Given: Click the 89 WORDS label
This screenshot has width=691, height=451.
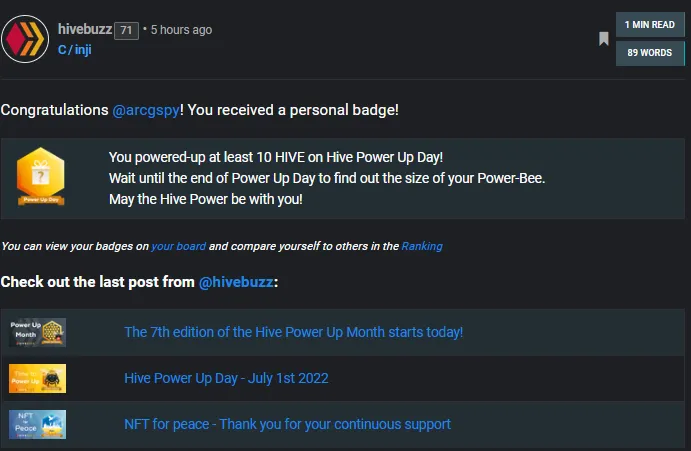Looking at the screenshot, I should 650,53.
